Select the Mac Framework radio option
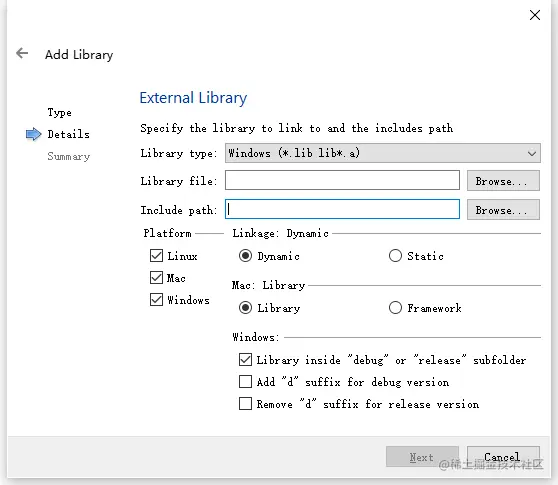 tap(395, 307)
